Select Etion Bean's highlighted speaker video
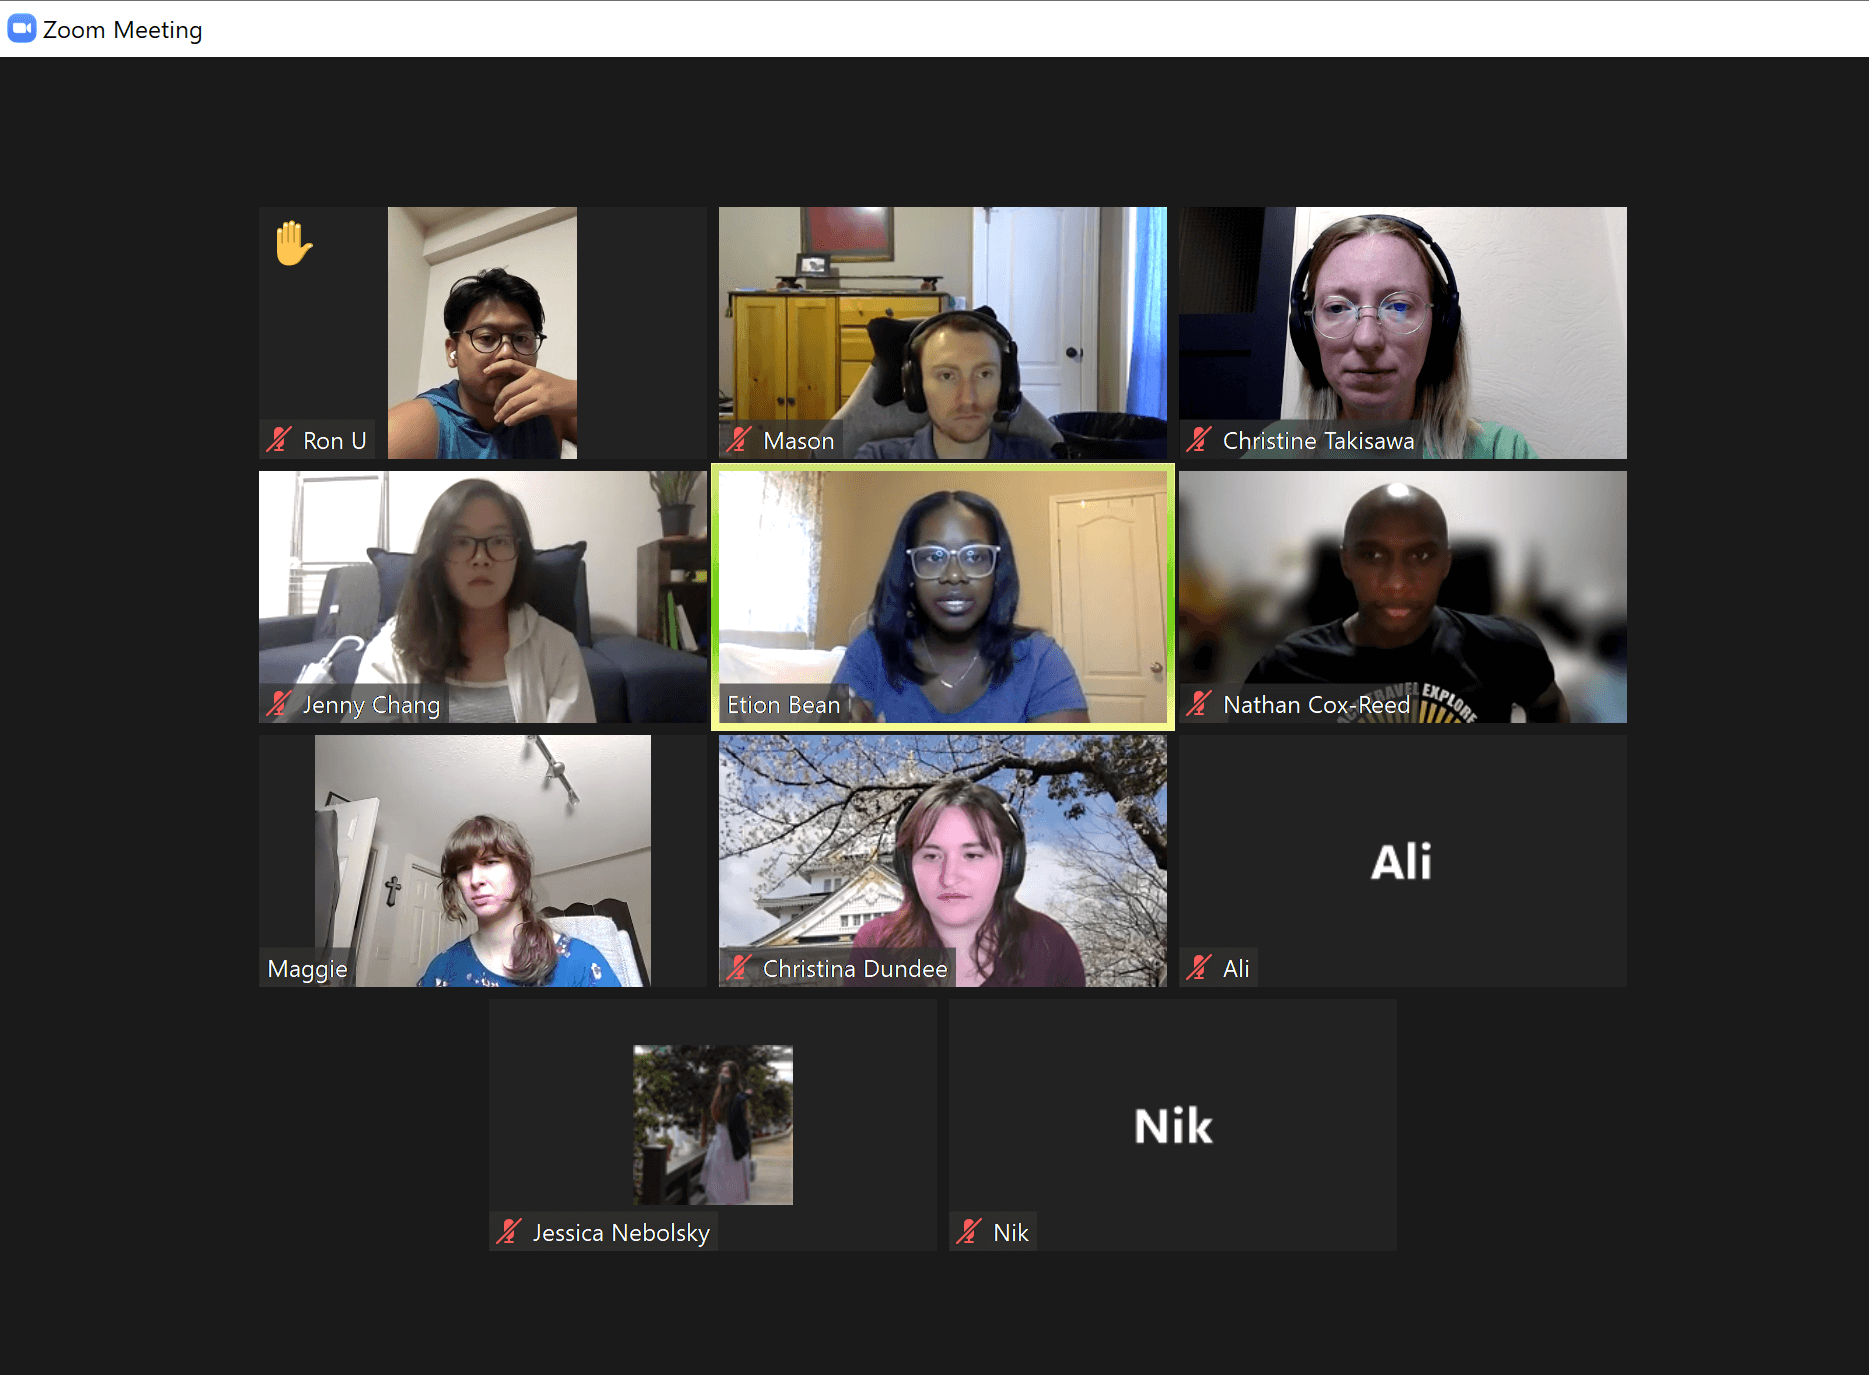This screenshot has height=1375, width=1869. point(943,597)
